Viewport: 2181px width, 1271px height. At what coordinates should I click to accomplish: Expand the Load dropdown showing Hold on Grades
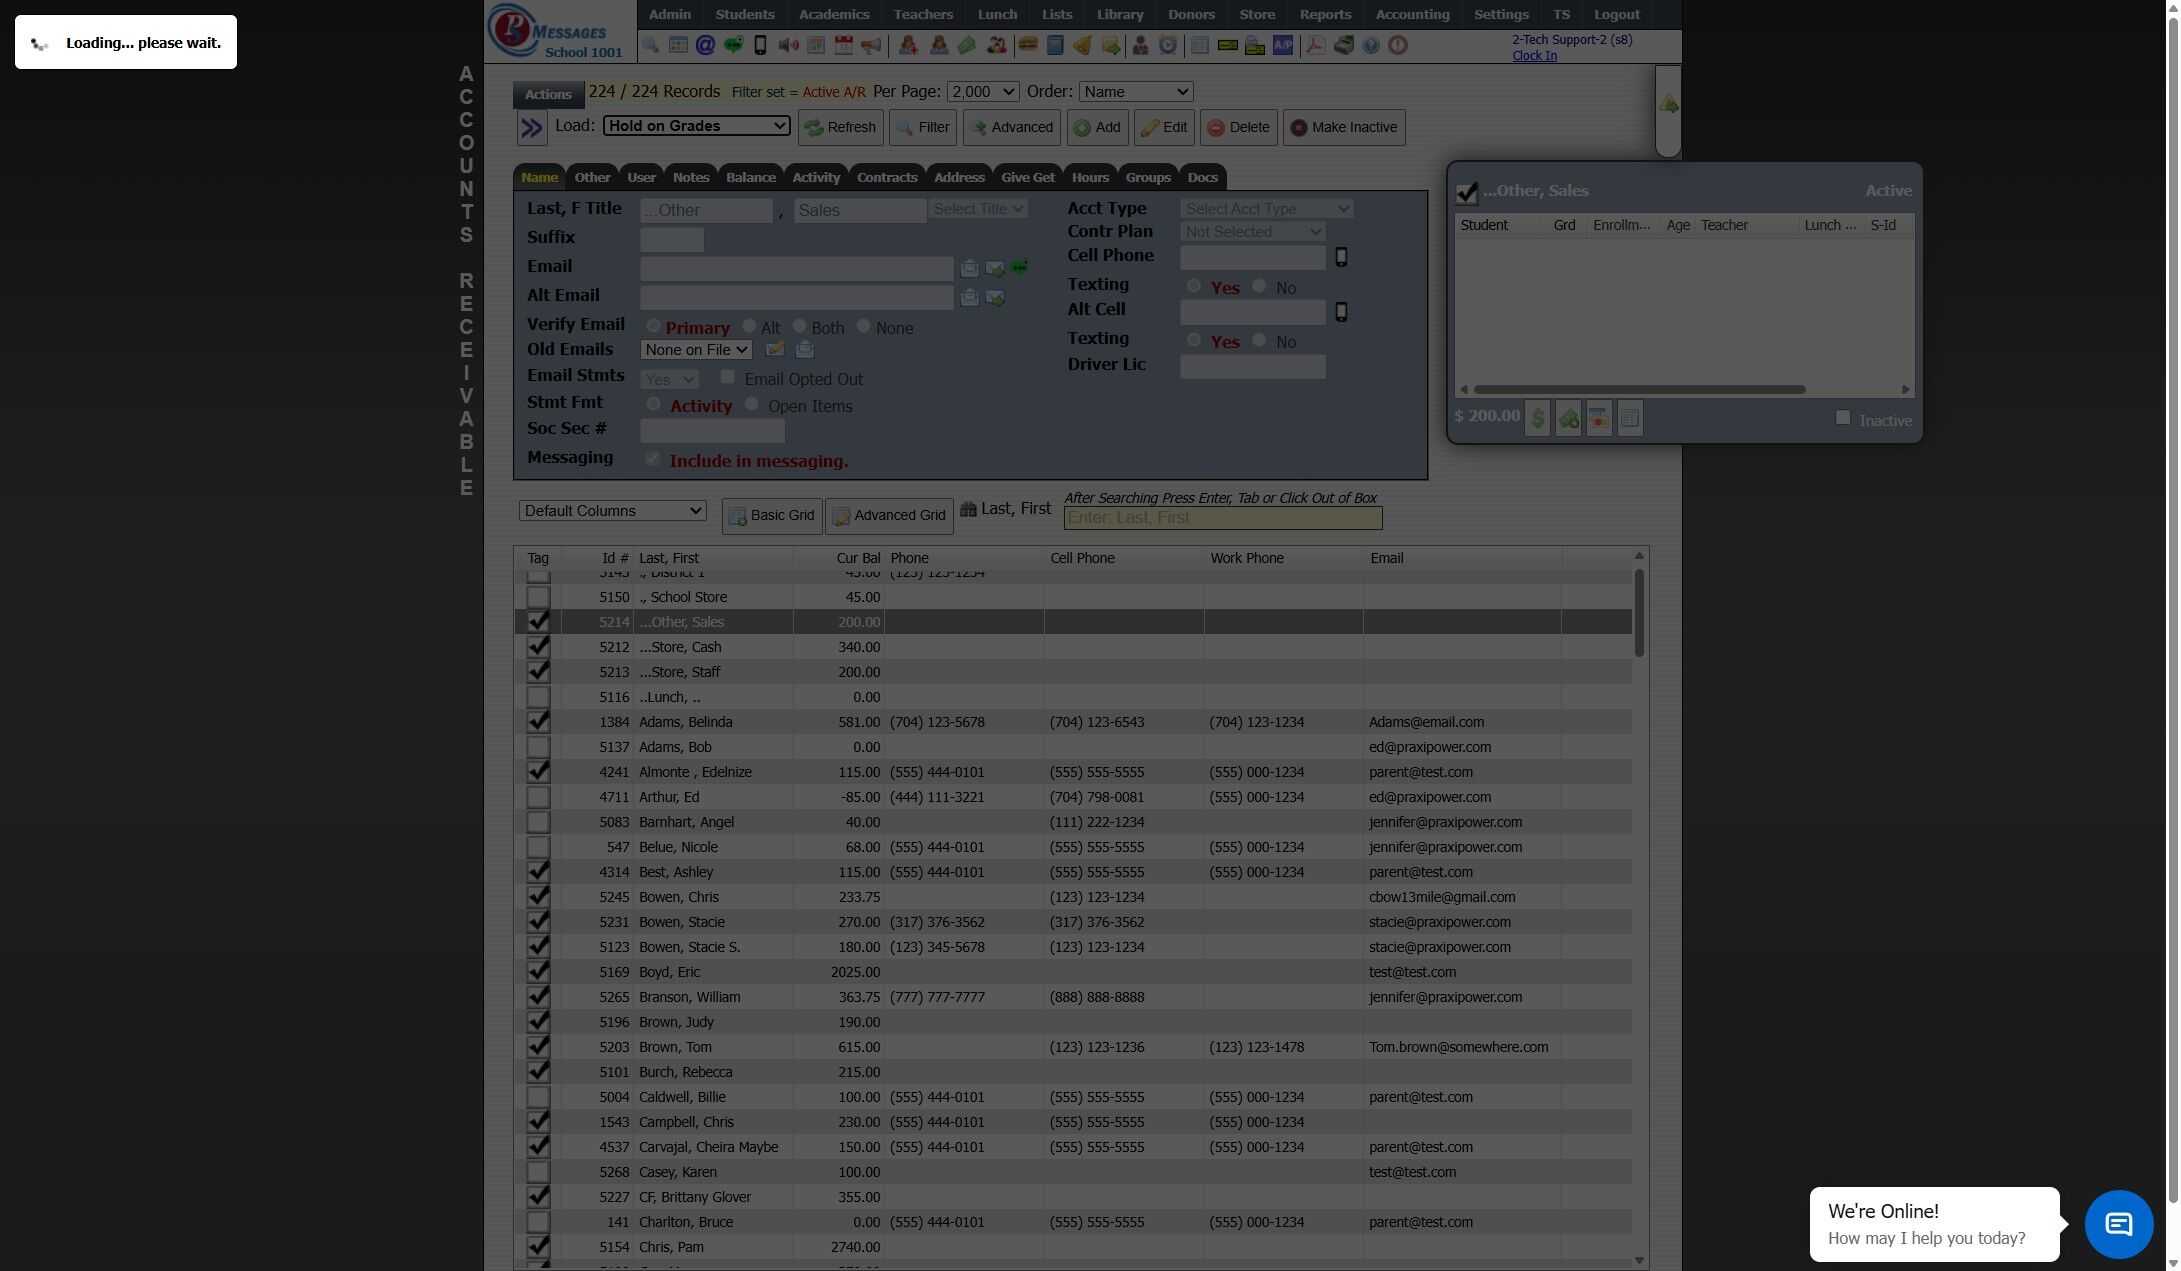coord(696,126)
